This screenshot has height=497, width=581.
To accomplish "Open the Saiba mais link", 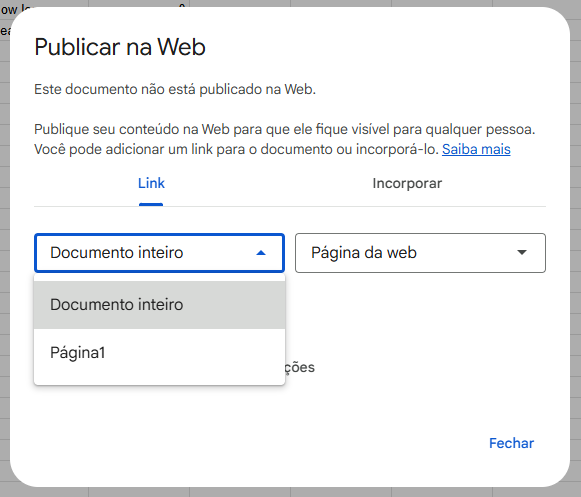I will click(x=476, y=149).
